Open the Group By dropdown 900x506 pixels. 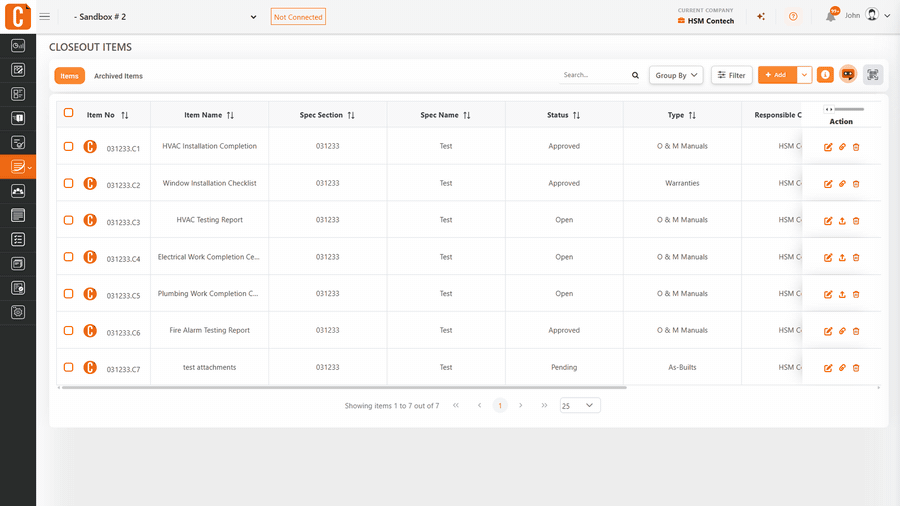coord(676,75)
